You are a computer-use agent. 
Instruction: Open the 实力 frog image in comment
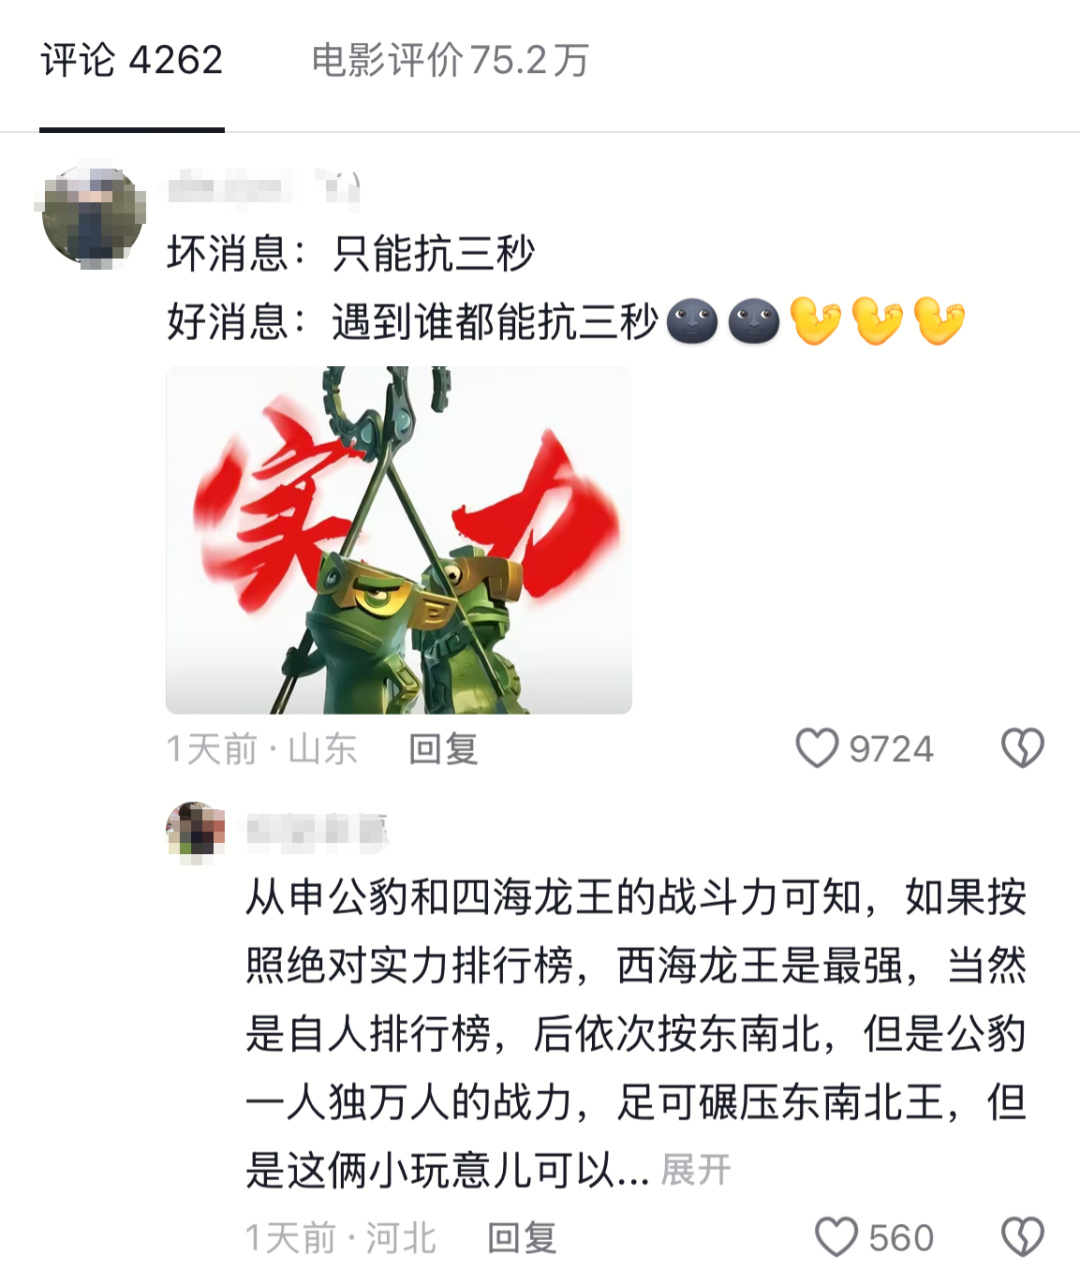[399, 540]
